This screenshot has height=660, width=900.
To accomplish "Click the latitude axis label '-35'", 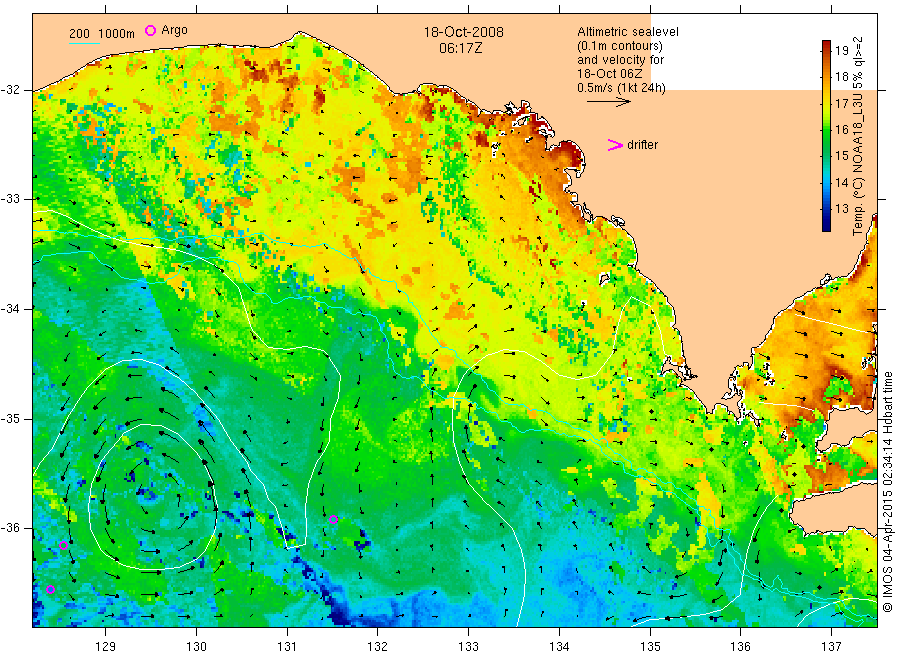I will [10, 418].
